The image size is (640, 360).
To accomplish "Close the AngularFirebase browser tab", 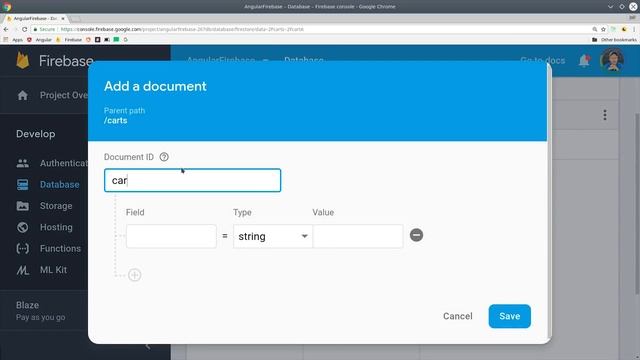I will pos(63,19).
